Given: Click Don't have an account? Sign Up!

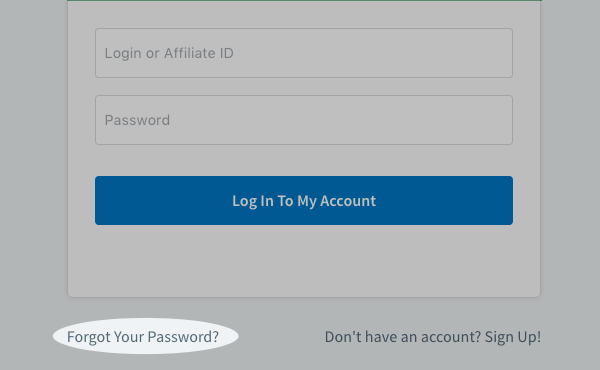Looking at the screenshot, I should tap(433, 337).
